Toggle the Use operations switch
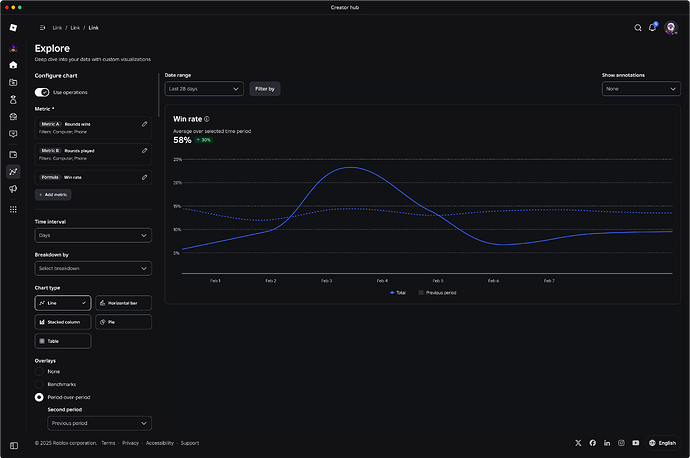The image size is (690, 458). (42, 92)
